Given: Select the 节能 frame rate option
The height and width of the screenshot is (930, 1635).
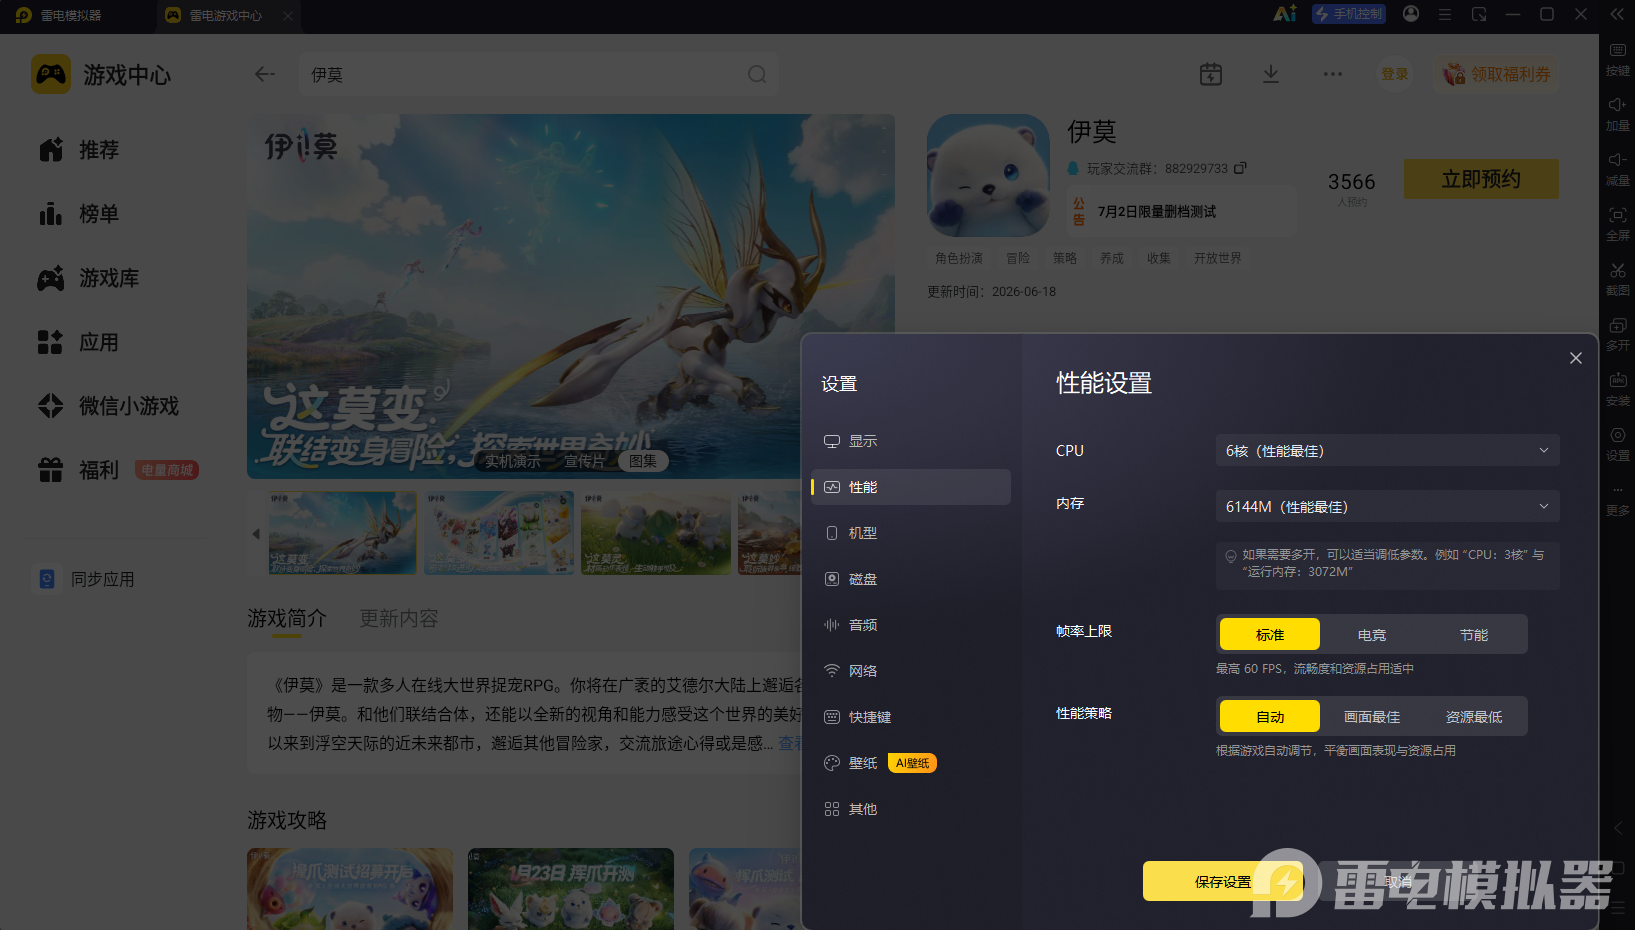Looking at the screenshot, I should (1474, 634).
